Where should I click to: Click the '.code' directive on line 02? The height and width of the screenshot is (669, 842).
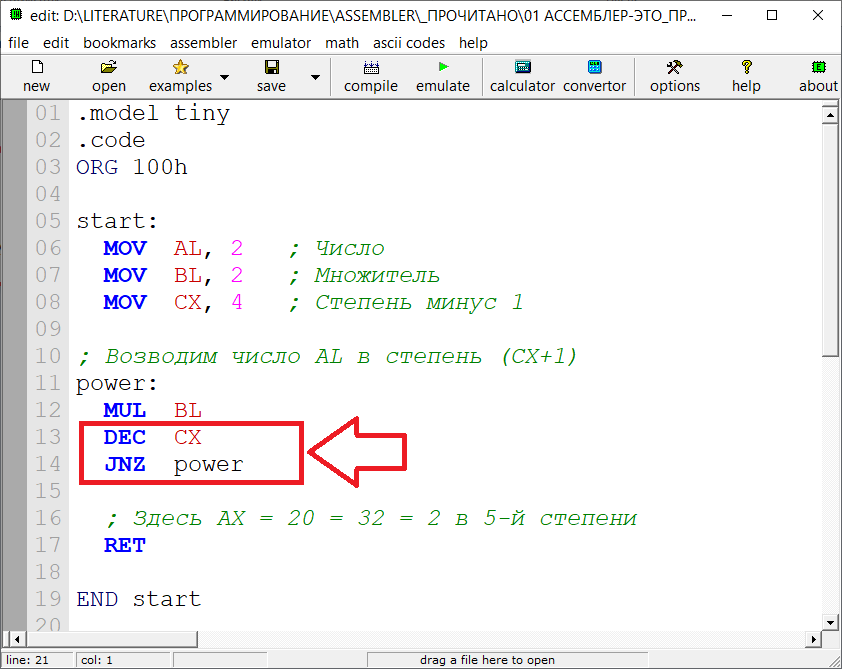coord(111,141)
